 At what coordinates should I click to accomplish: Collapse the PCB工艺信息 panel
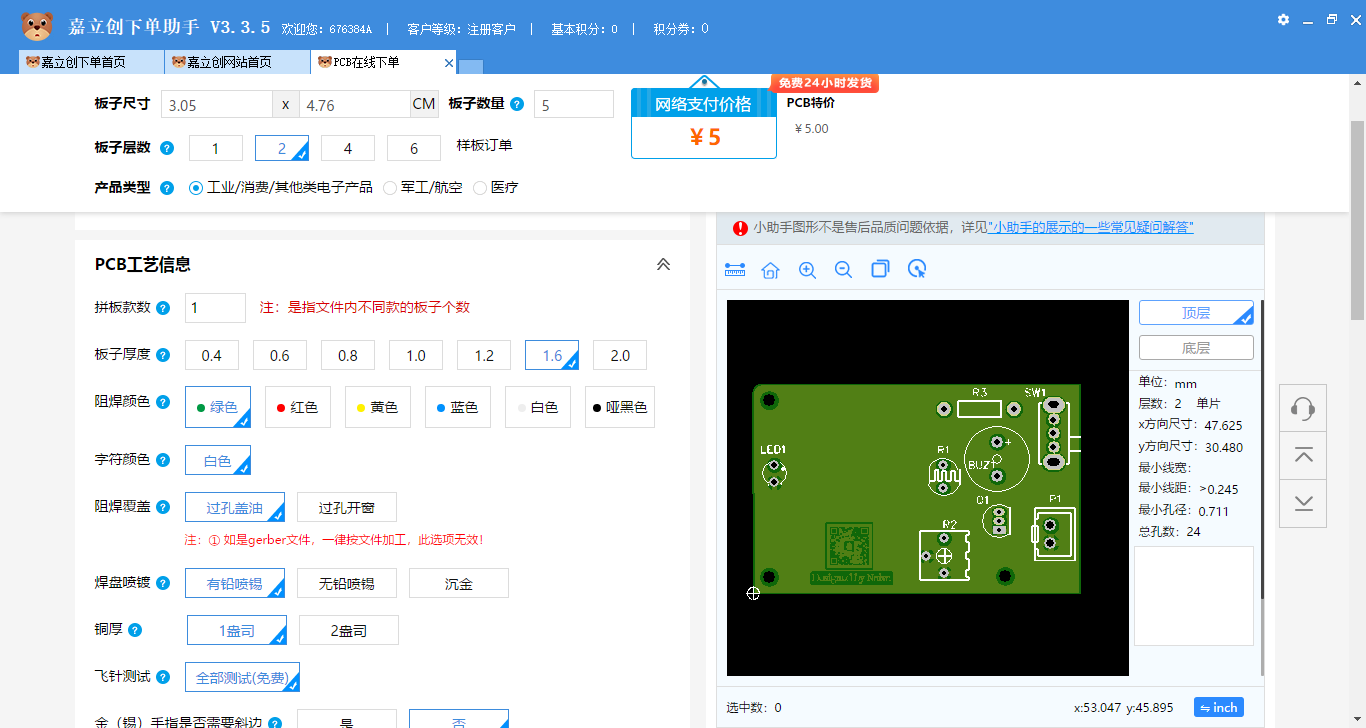point(663,264)
